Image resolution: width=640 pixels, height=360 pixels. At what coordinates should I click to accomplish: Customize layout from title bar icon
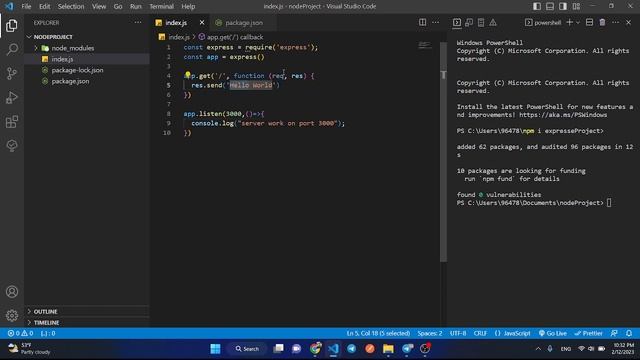pyautogui.click(x=576, y=6)
